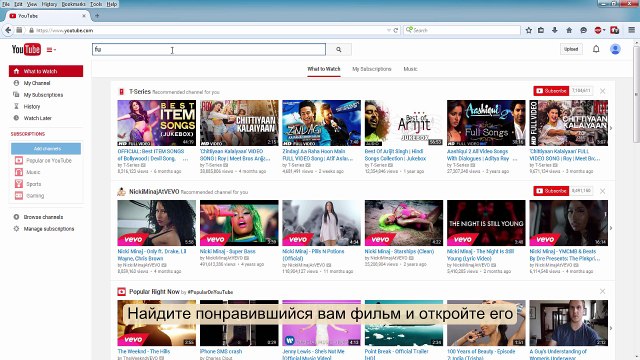The width and height of the screenshot is (640, 360).
Task: Open Nicki Minaj Starships (Clean) link
Action: [x=399, y=251]
